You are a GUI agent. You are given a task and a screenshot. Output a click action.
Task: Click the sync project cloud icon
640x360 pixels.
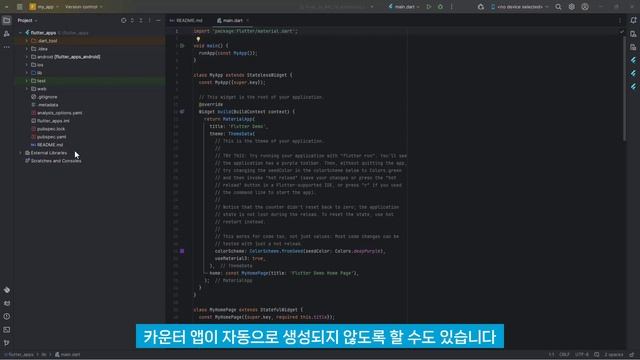(x=481, y=7)
